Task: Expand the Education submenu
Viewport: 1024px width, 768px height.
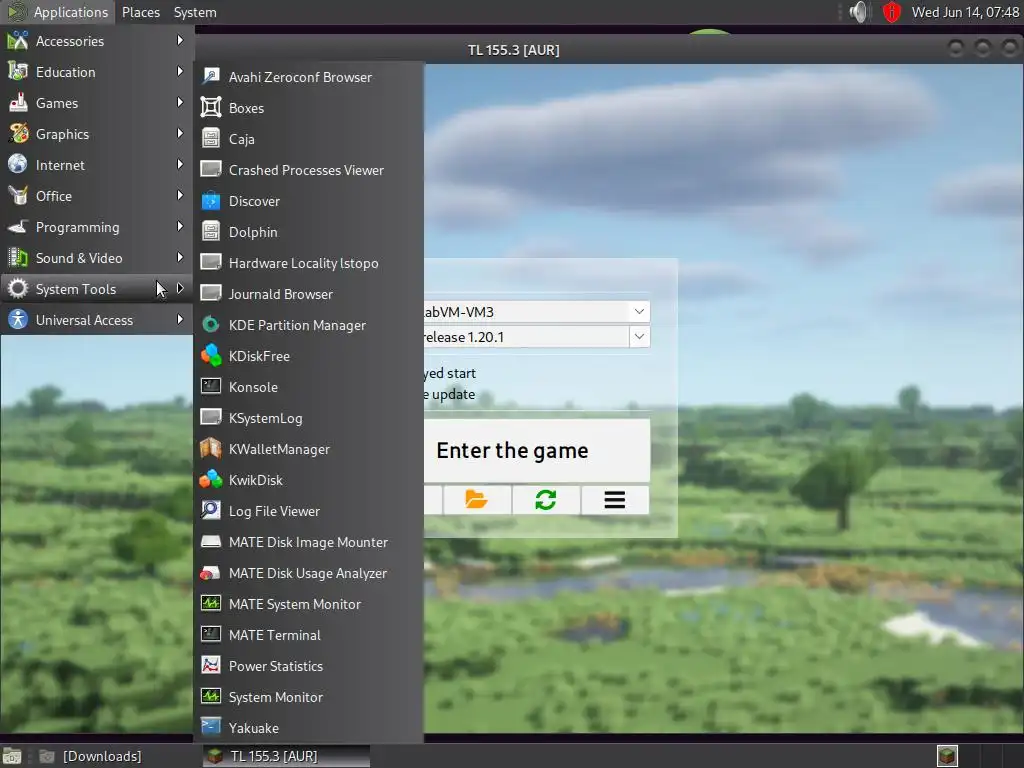Action: (97, 72)
